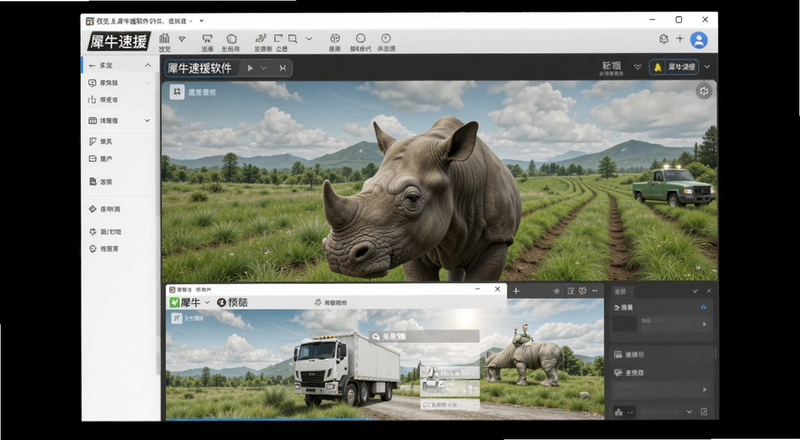
Task: Toggle blue cloud icon in right panel
Action: 704,307
